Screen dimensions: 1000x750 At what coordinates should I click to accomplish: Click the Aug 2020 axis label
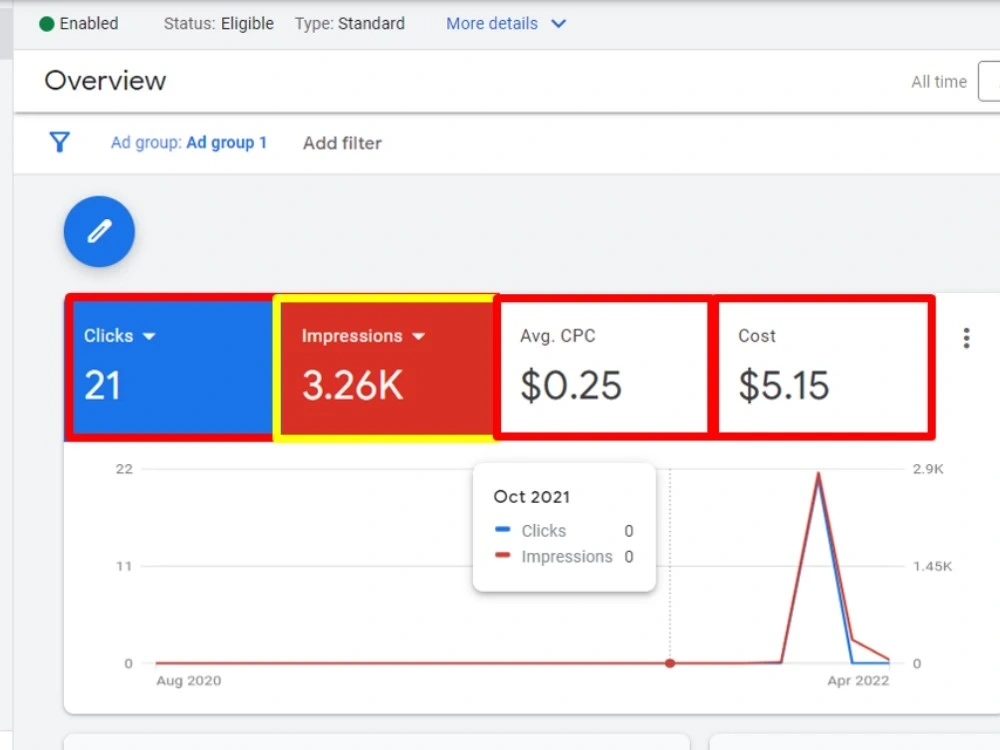[x=189, y=680]
